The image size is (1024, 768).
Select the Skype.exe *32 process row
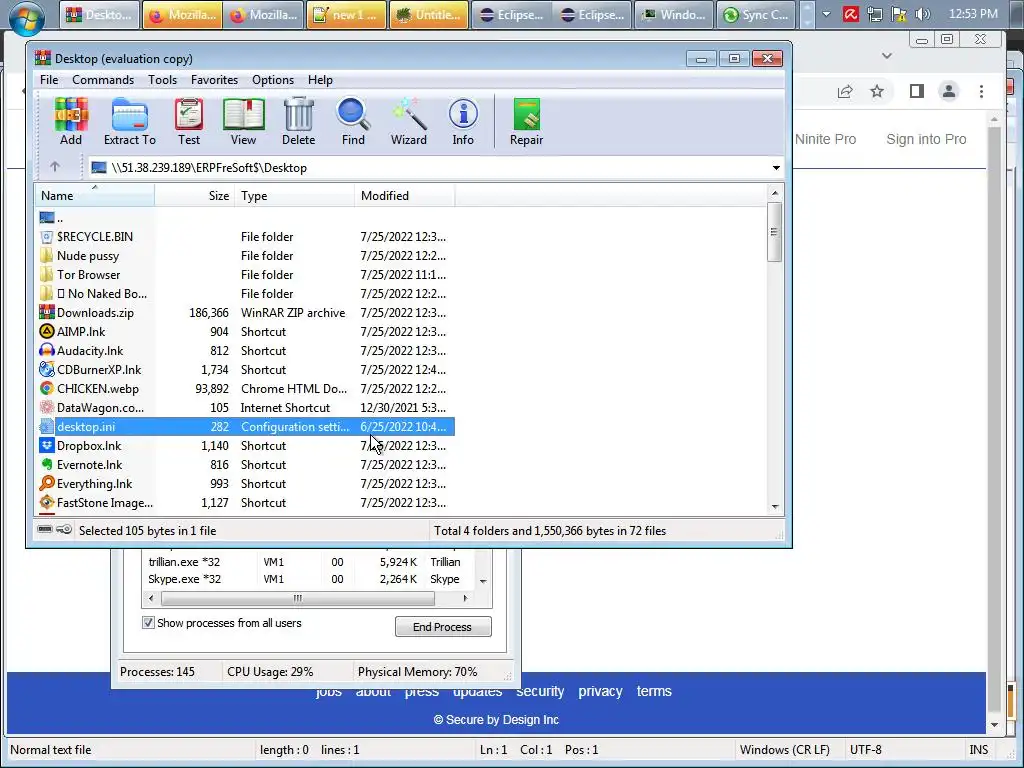[307, 579]
